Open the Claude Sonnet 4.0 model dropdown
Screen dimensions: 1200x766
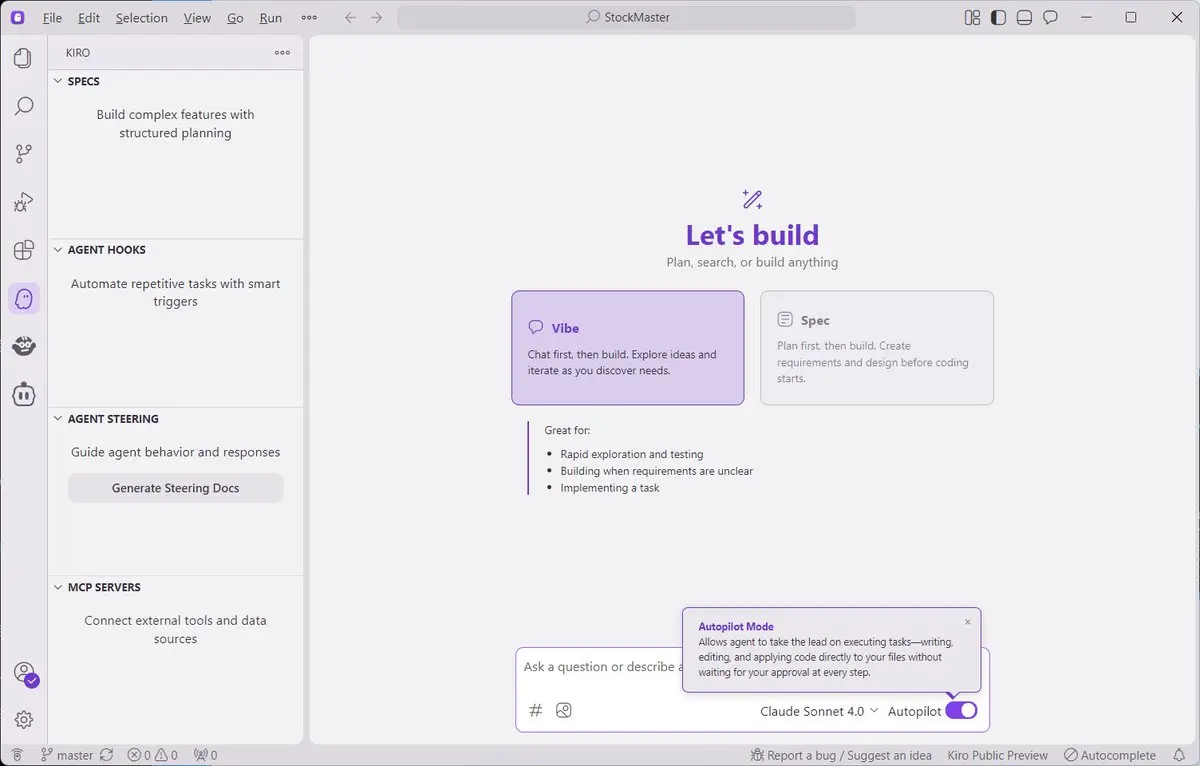coord(819,711)
